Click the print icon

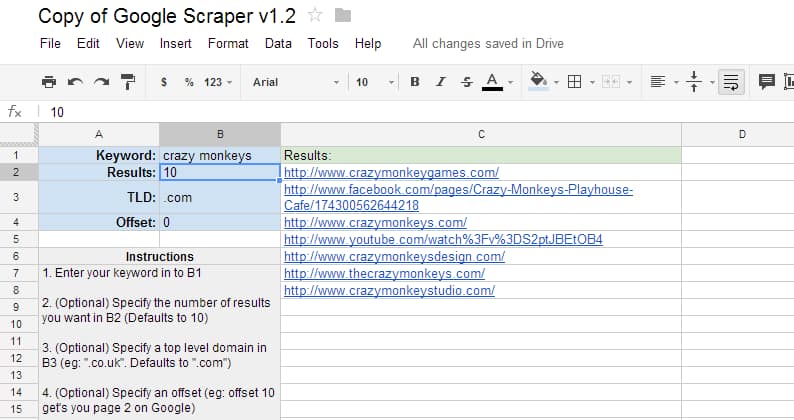pos(48,82)
